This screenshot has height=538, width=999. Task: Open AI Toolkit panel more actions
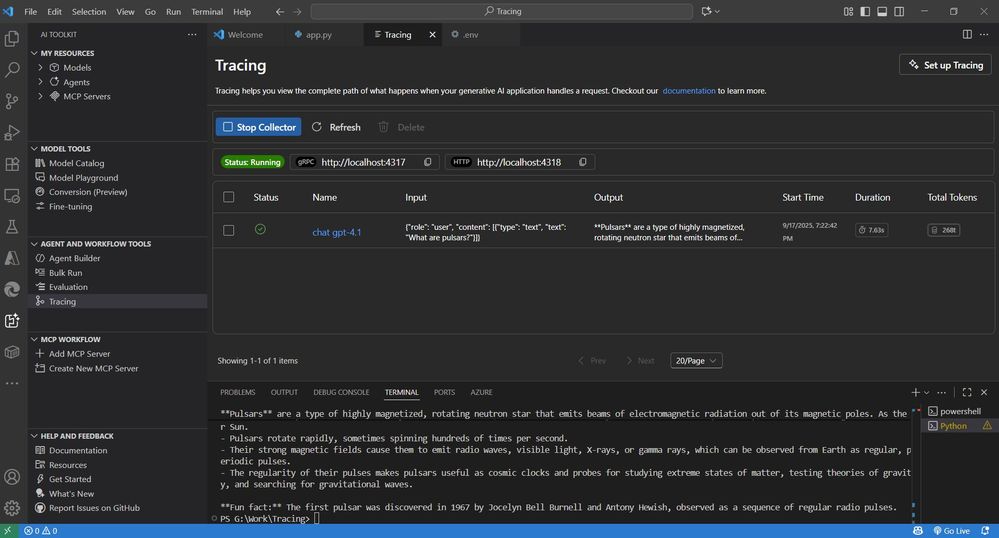tap(192, 34)
